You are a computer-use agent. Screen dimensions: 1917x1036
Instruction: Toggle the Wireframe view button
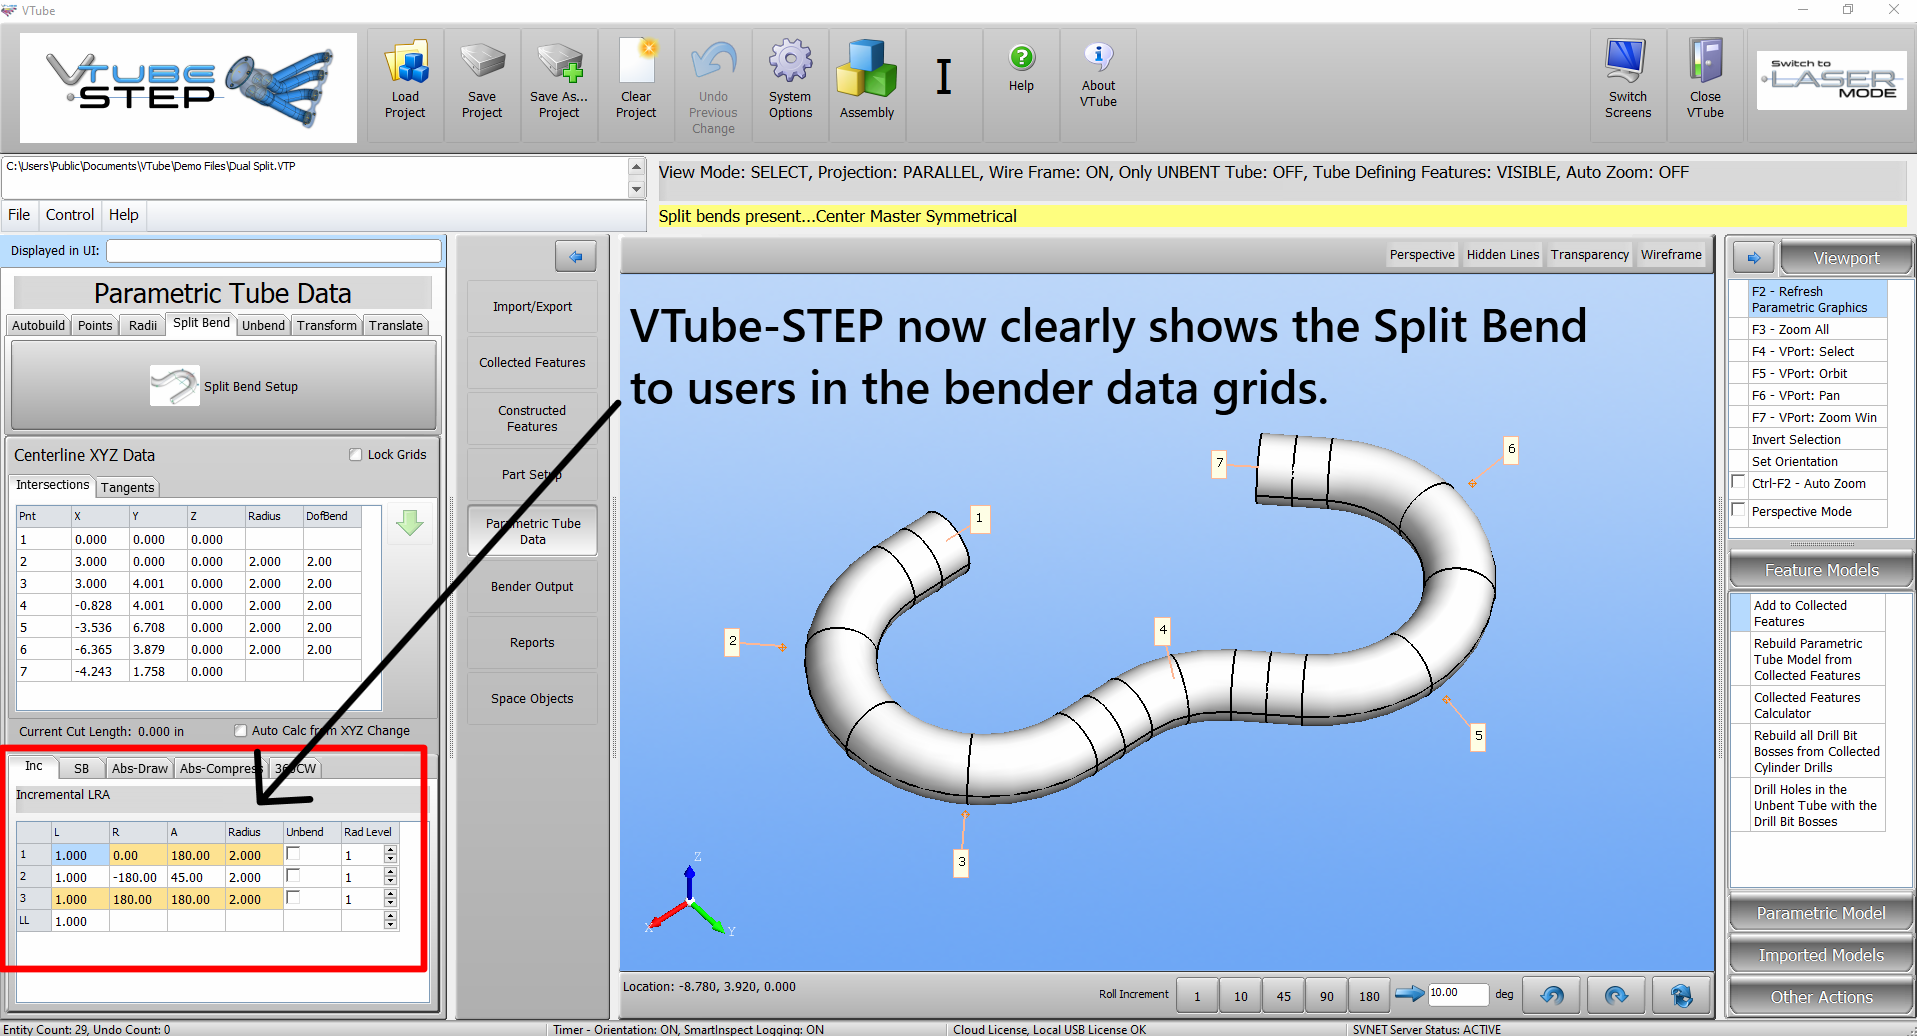[1671, 255]
